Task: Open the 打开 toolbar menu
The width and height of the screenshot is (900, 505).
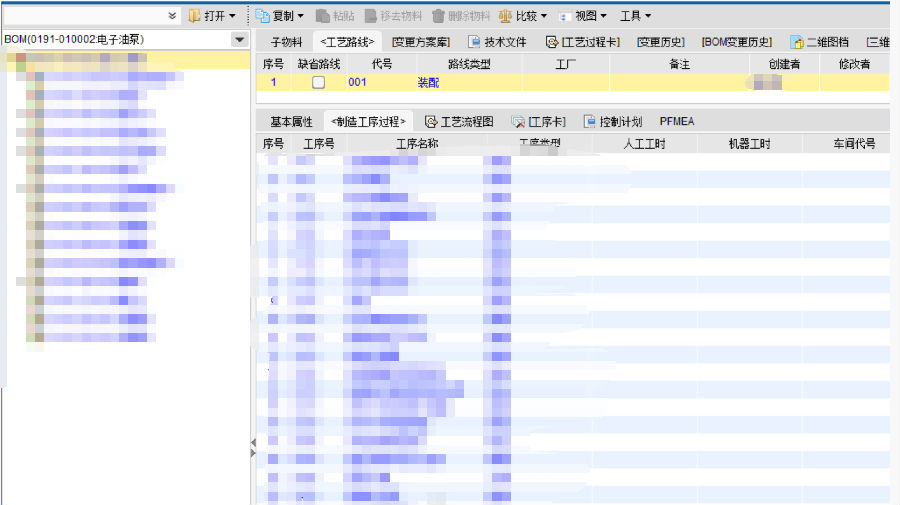Action: tap(212, 16)
